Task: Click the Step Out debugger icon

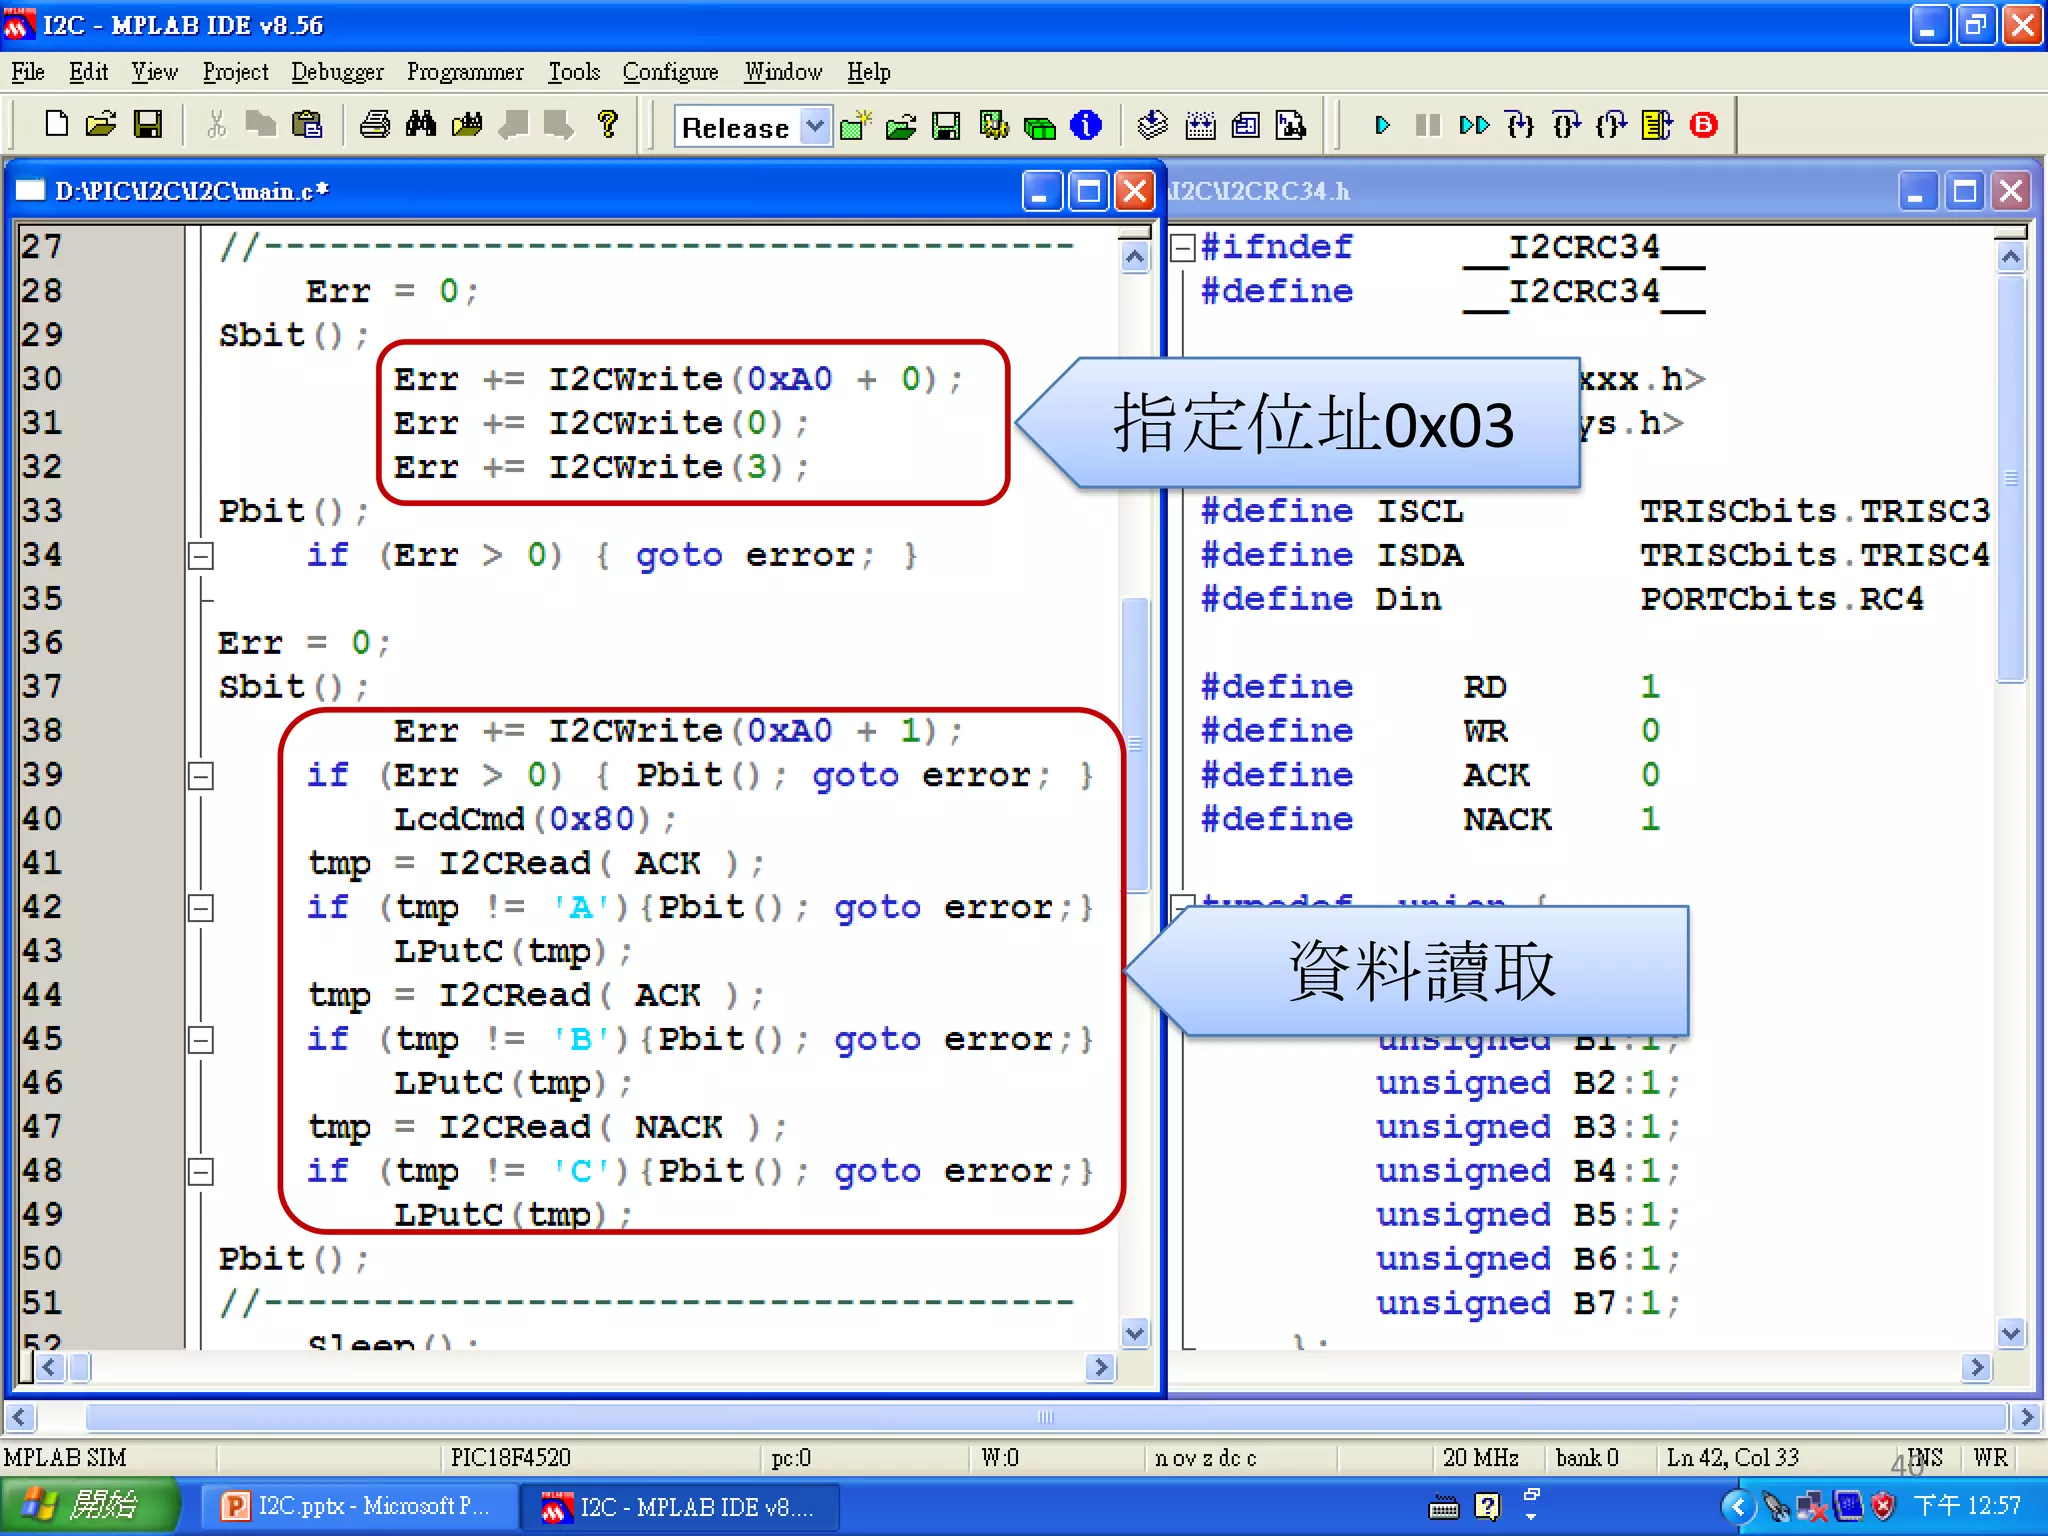Action: click(x=1612, y=126)
